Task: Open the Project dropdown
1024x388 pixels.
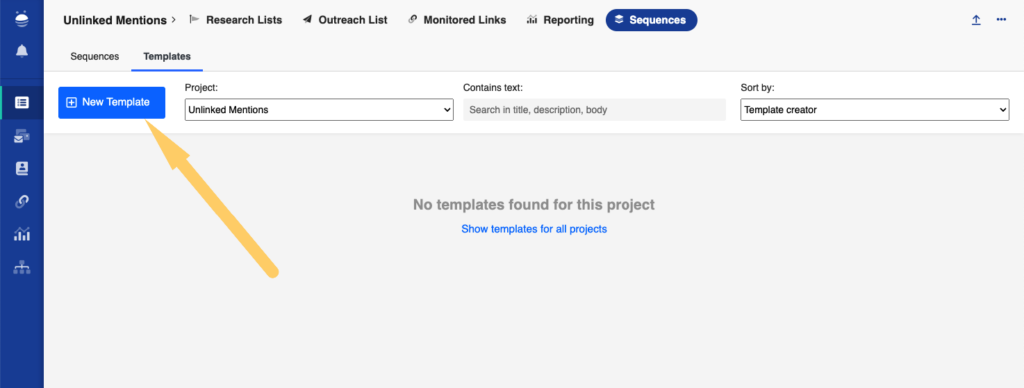Action: pyautogui.click(x=319, y=110)
